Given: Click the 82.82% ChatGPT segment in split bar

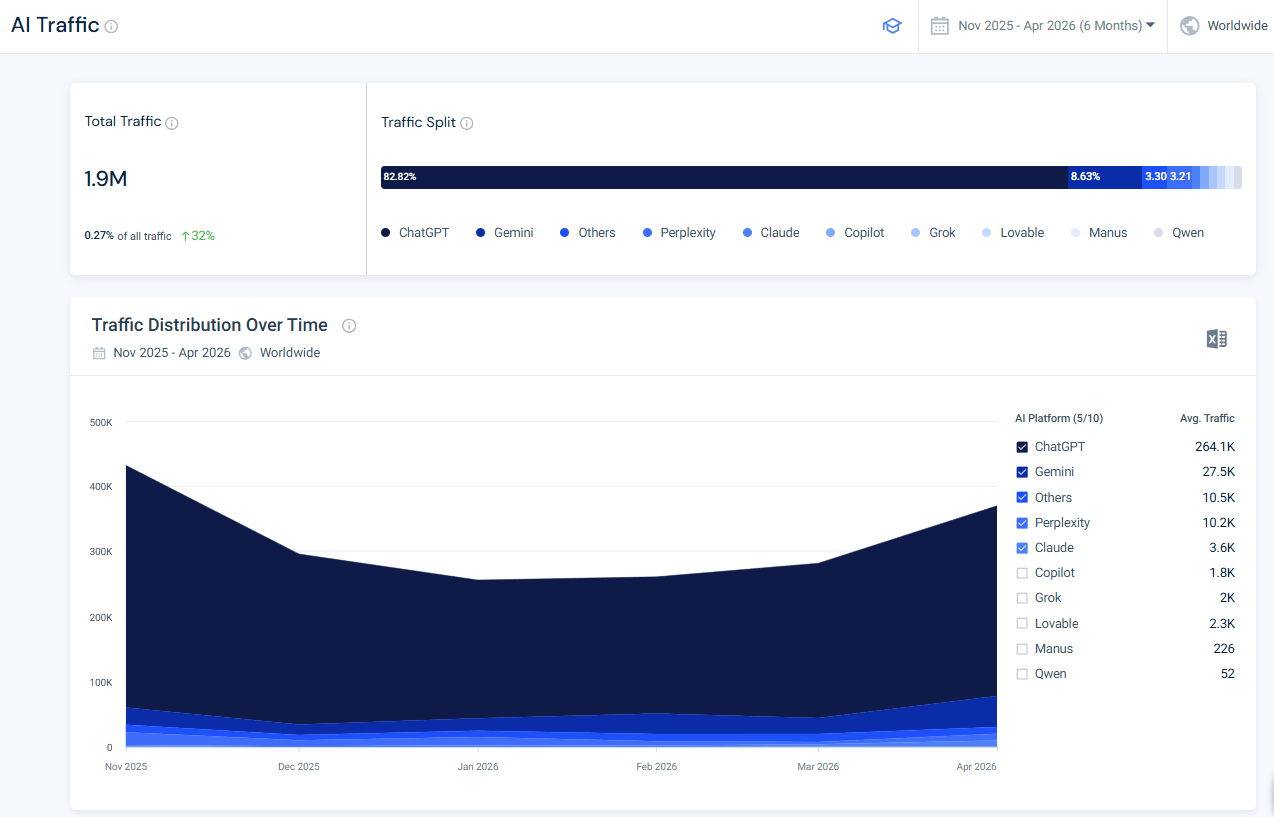Looking at the screenshot, I should coord(724,177).
